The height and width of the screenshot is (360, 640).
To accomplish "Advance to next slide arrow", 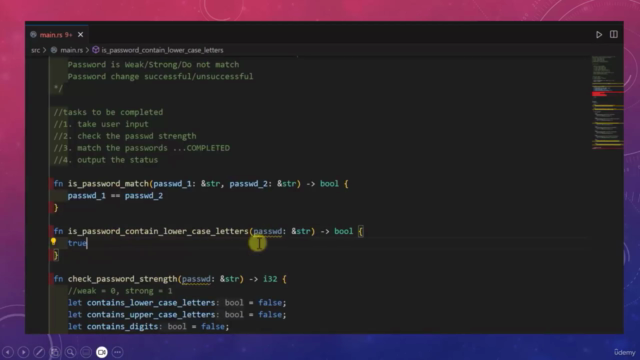I will pyautogui.click(x=23, y=352).
